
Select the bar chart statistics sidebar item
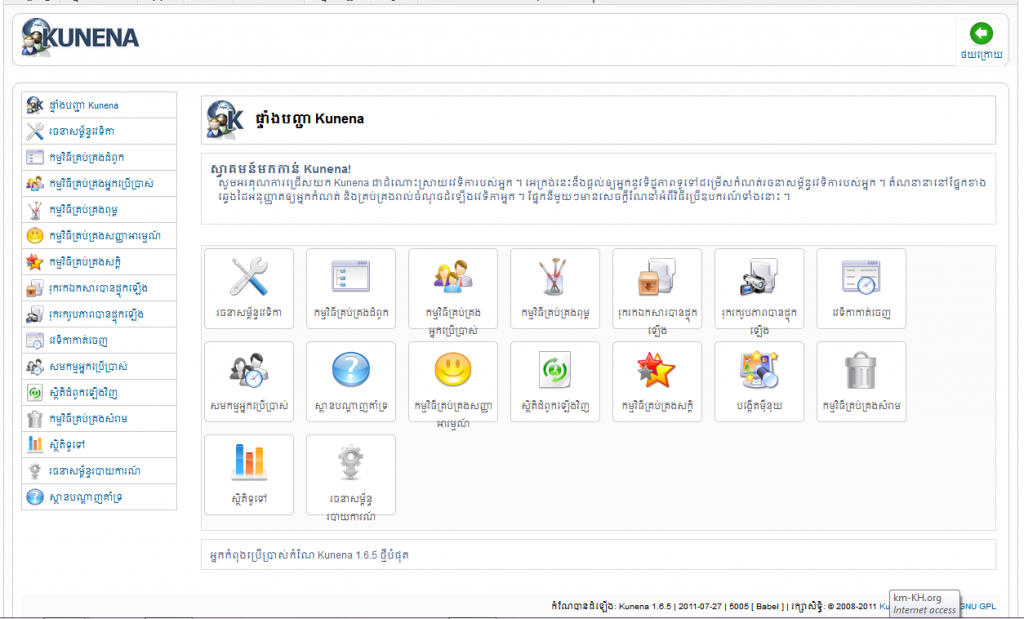(x=99, y=445)
